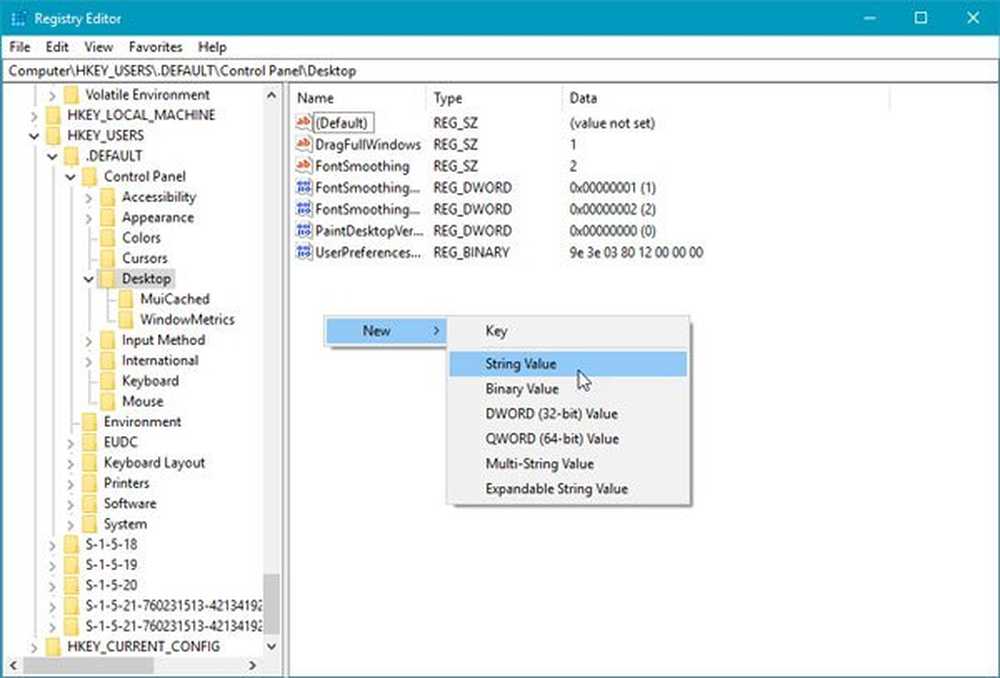Select DWORD (32-bit) Value option

(x=551, y=414)
